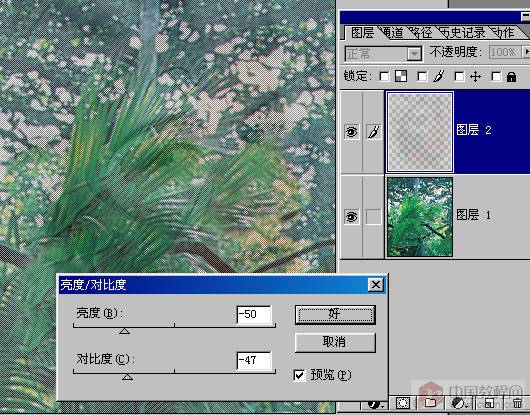Click the create new layer icon

click(489, 403)
